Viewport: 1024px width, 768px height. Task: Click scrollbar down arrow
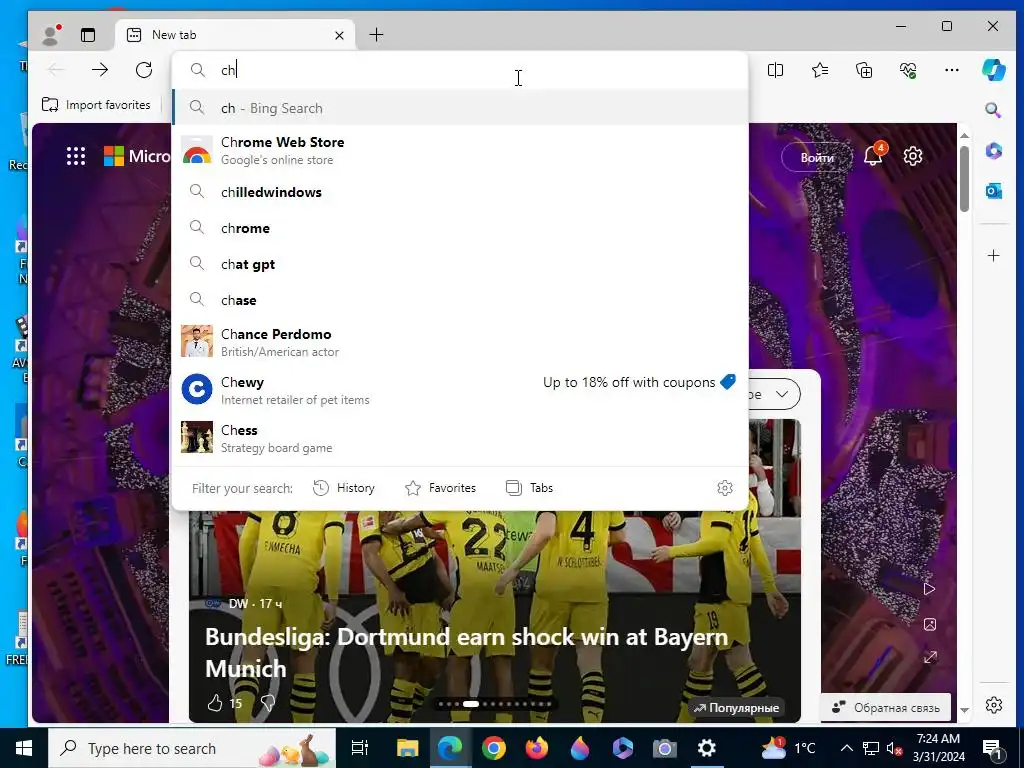(965, 710)
